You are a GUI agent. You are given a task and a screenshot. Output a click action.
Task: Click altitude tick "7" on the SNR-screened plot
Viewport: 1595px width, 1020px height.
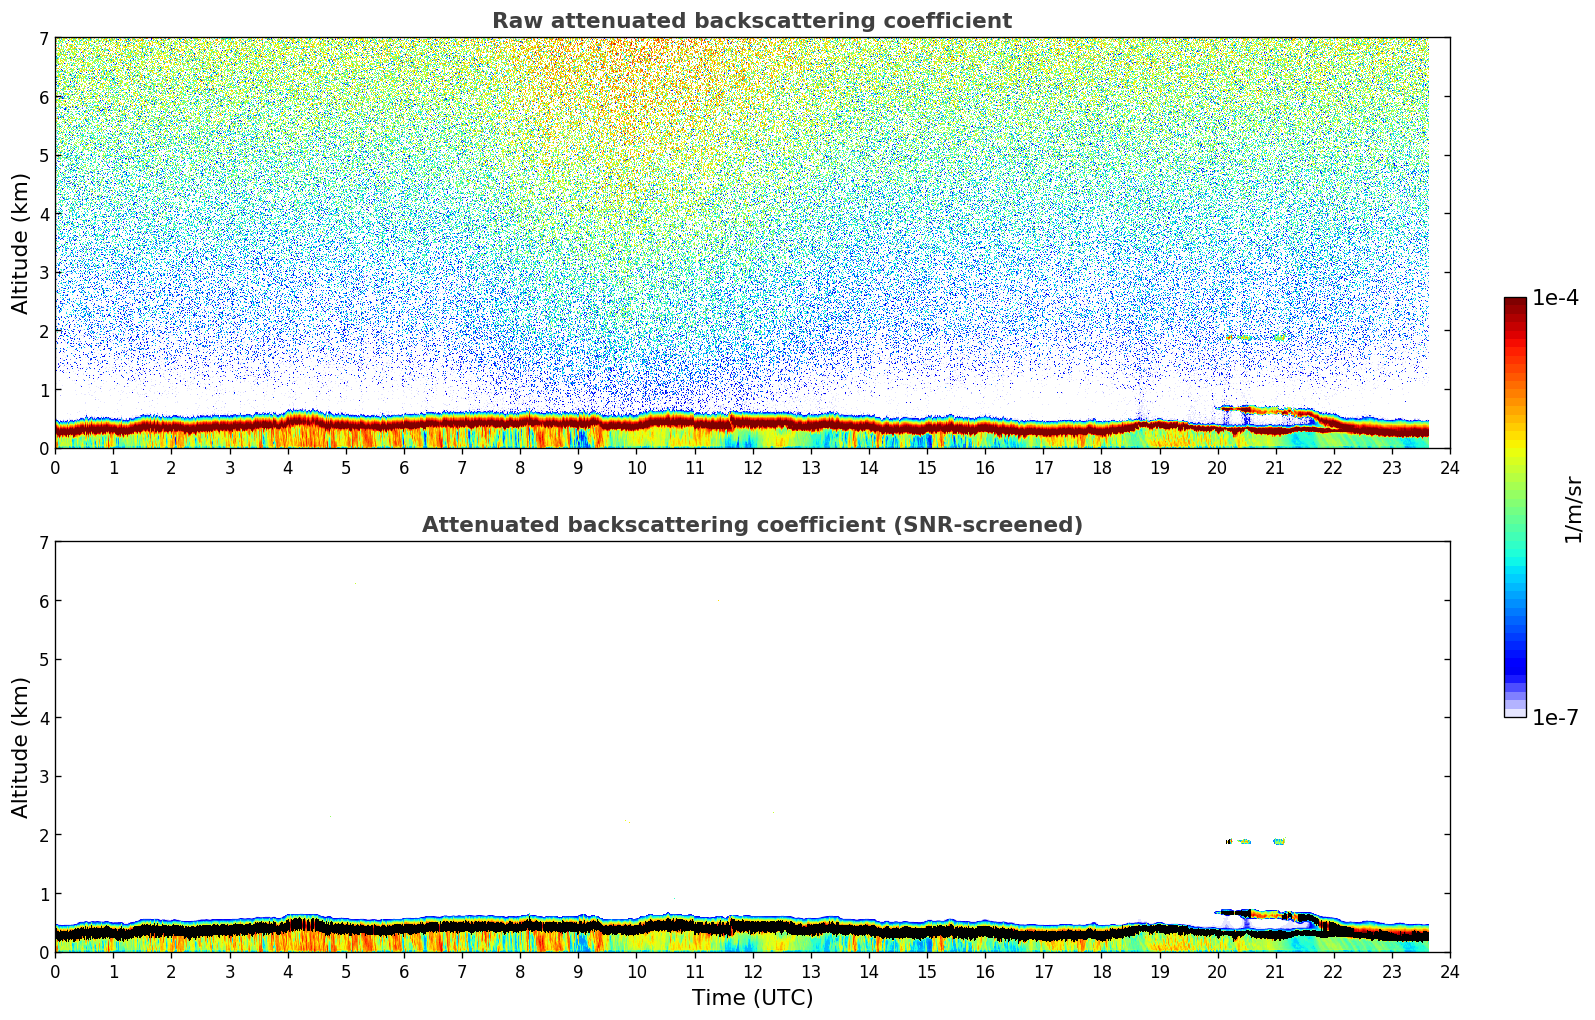pyautogui.click(x=44, y=543)
